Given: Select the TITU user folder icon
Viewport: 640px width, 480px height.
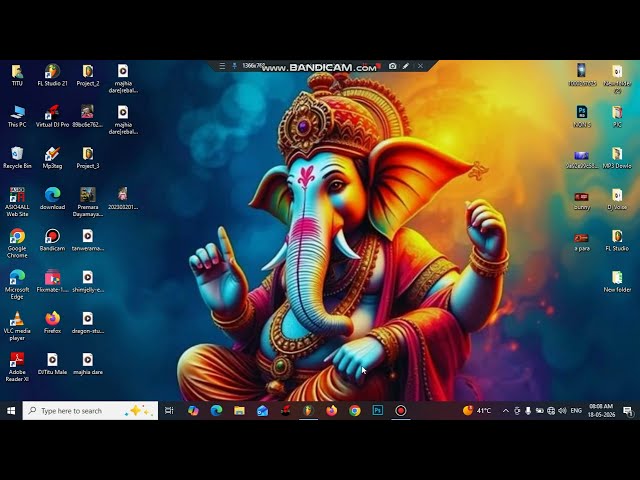Looking at the screenshot, I should pos(17,76).
